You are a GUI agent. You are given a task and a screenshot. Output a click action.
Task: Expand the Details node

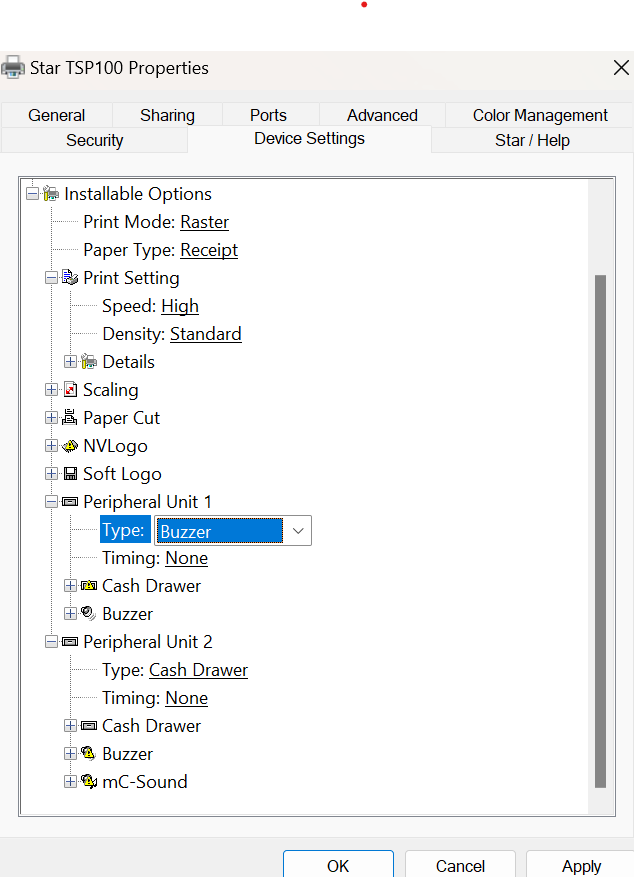pyautogui.click(x=70, y=362)
